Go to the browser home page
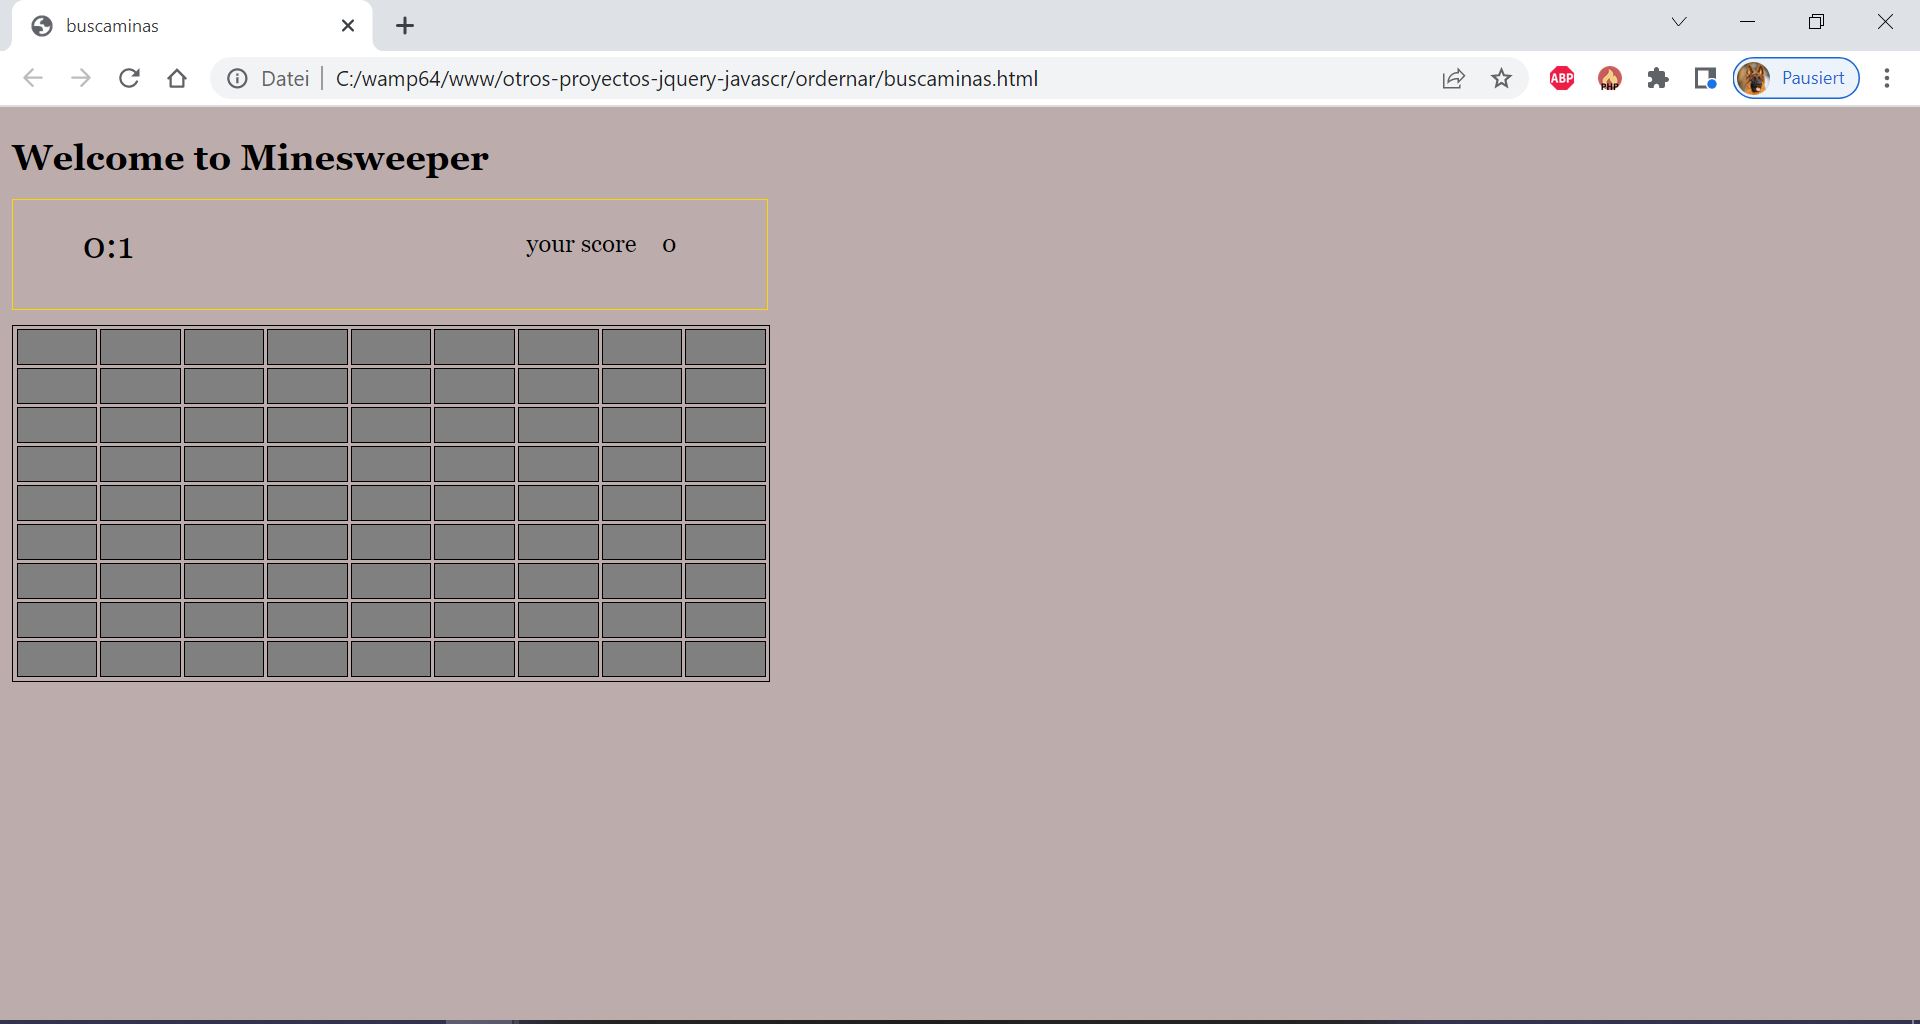This screenshot has width=1920, height=1024. pyautogui.click(x=177, y=78)
